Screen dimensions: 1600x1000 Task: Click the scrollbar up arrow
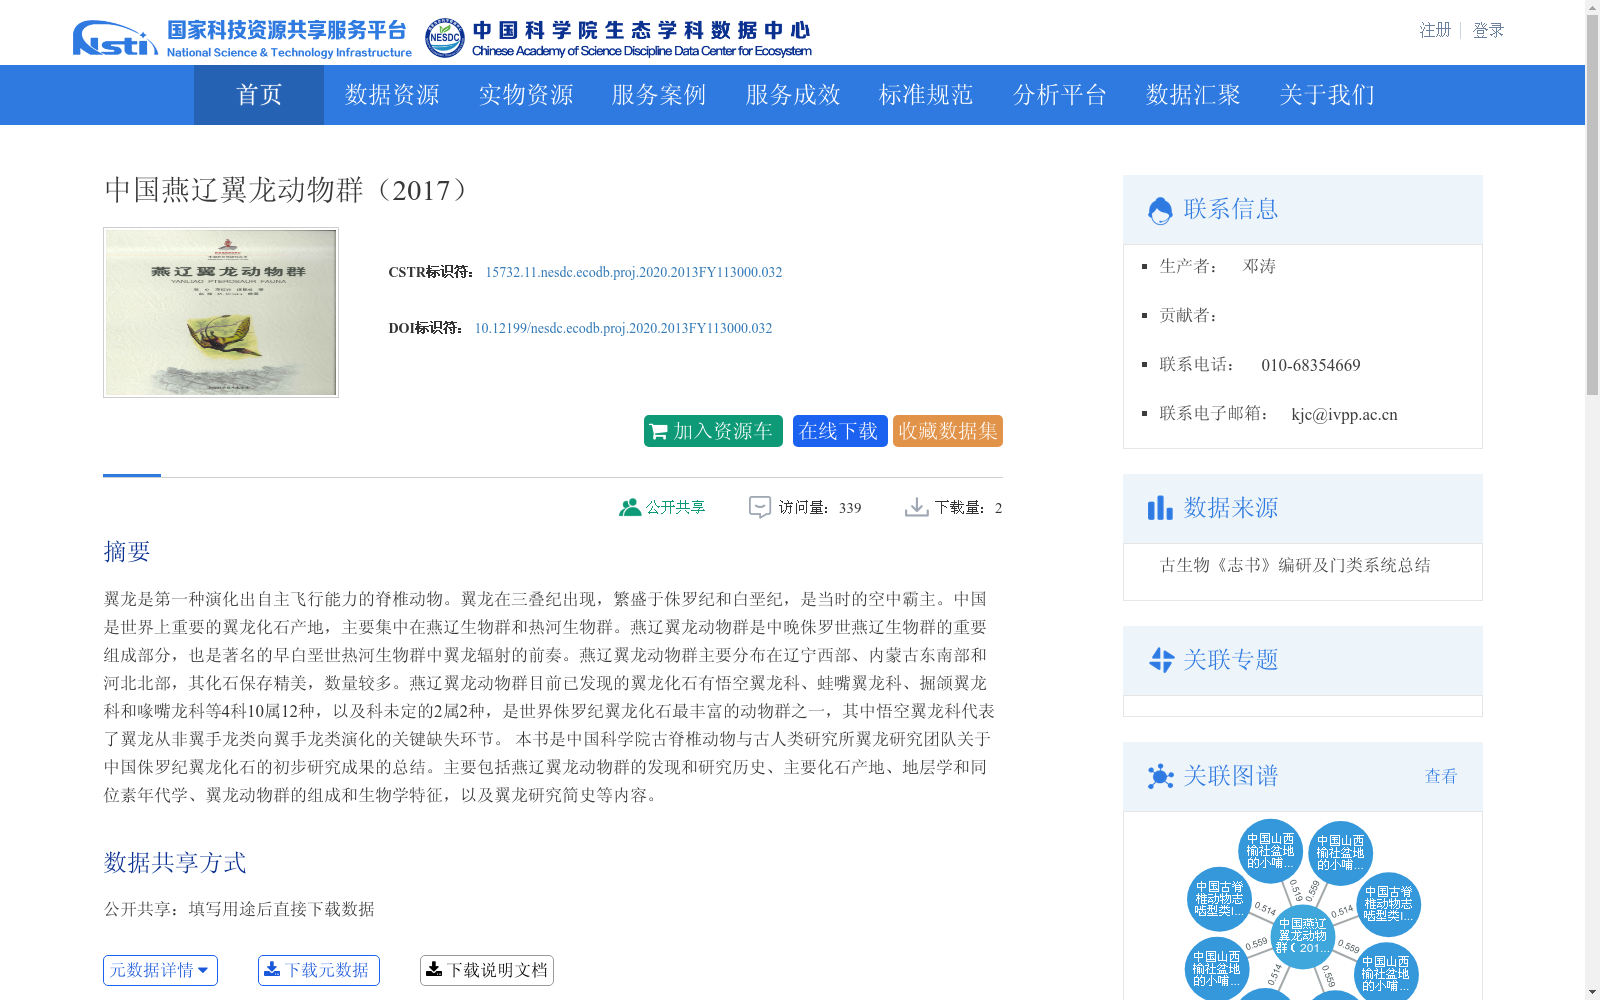click(x=1592, y=7)
